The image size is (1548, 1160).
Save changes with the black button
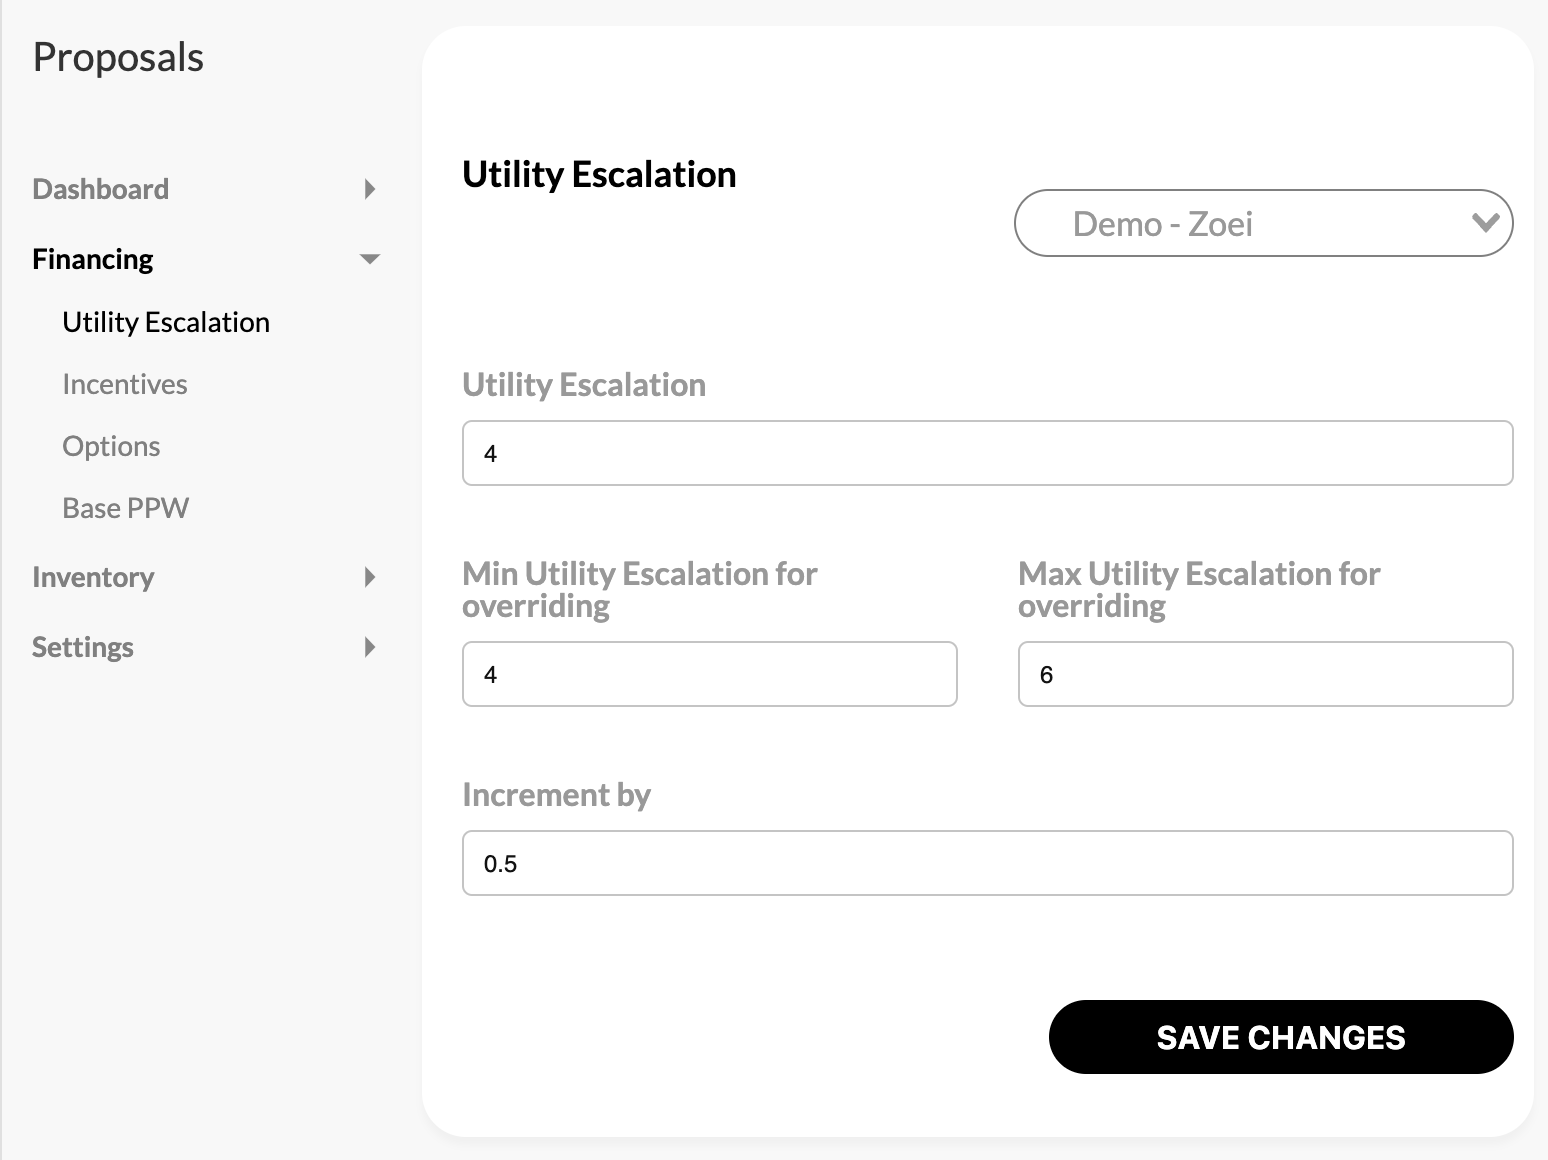click(x=1281, y=1037)
